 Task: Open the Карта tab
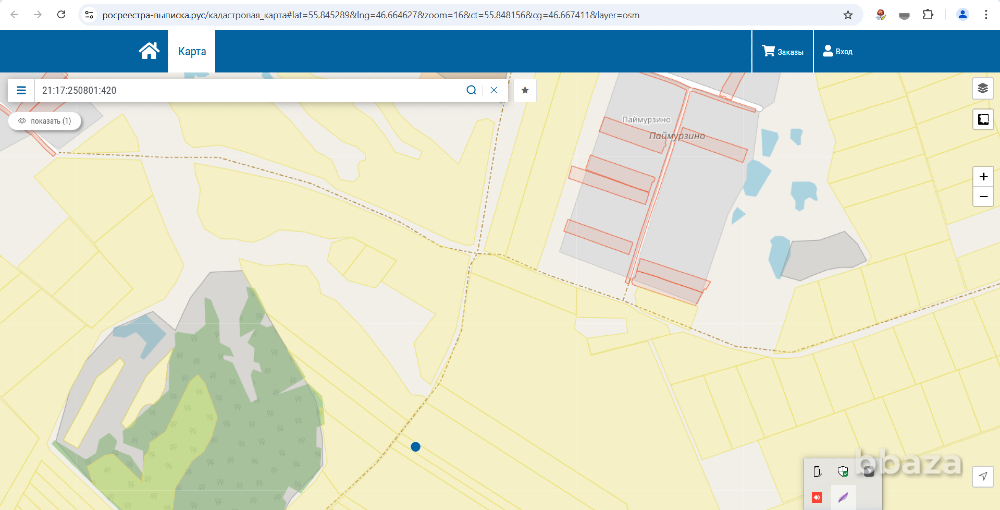point(191,51)
